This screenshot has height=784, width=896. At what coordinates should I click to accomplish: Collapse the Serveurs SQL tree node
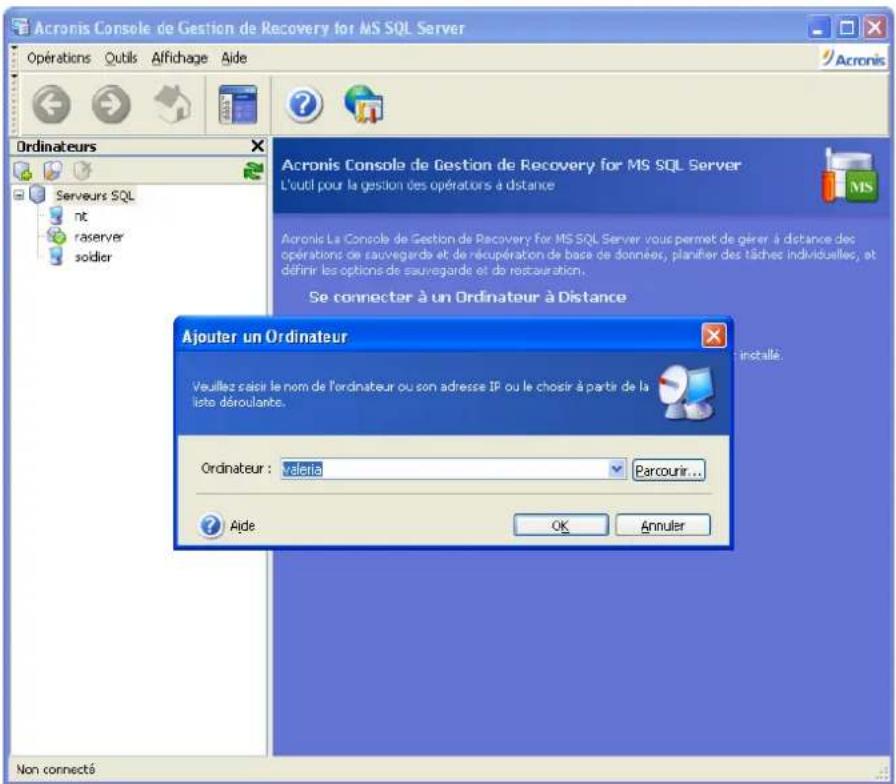pyautogui.click(x=19, y=195)
